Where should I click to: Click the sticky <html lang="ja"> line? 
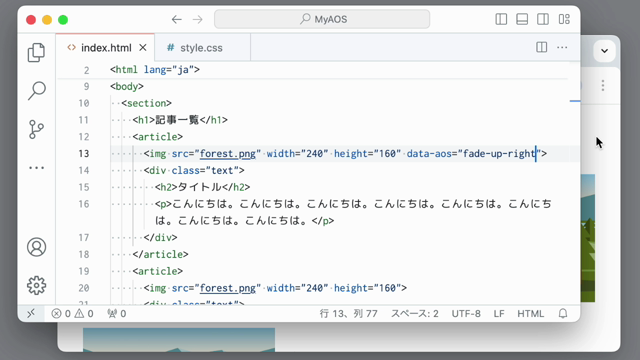pos(155,70)
